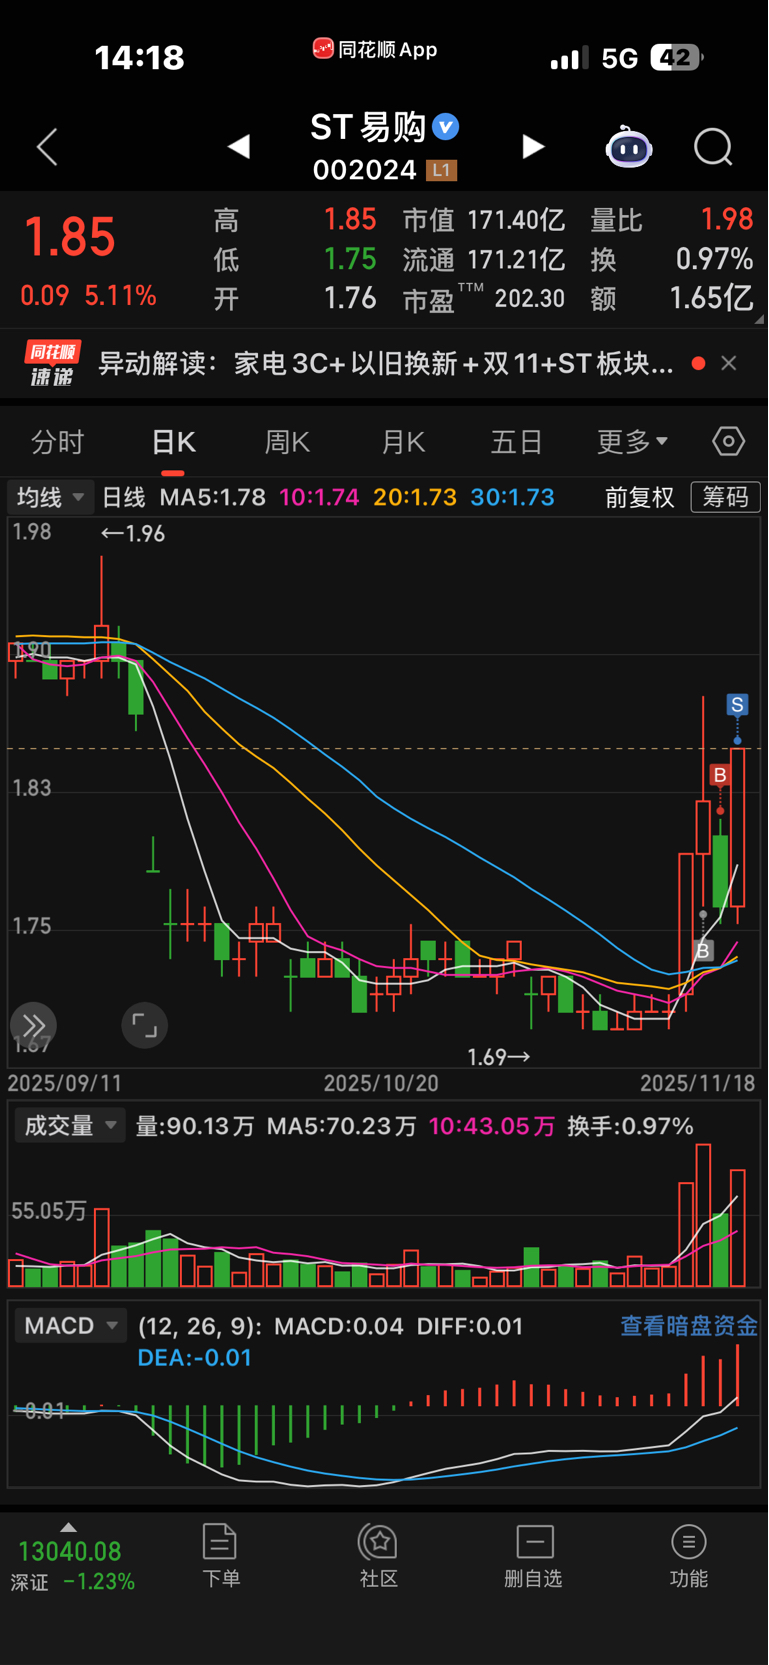Tap the 1.96 high price annotation

pos(133,534)
